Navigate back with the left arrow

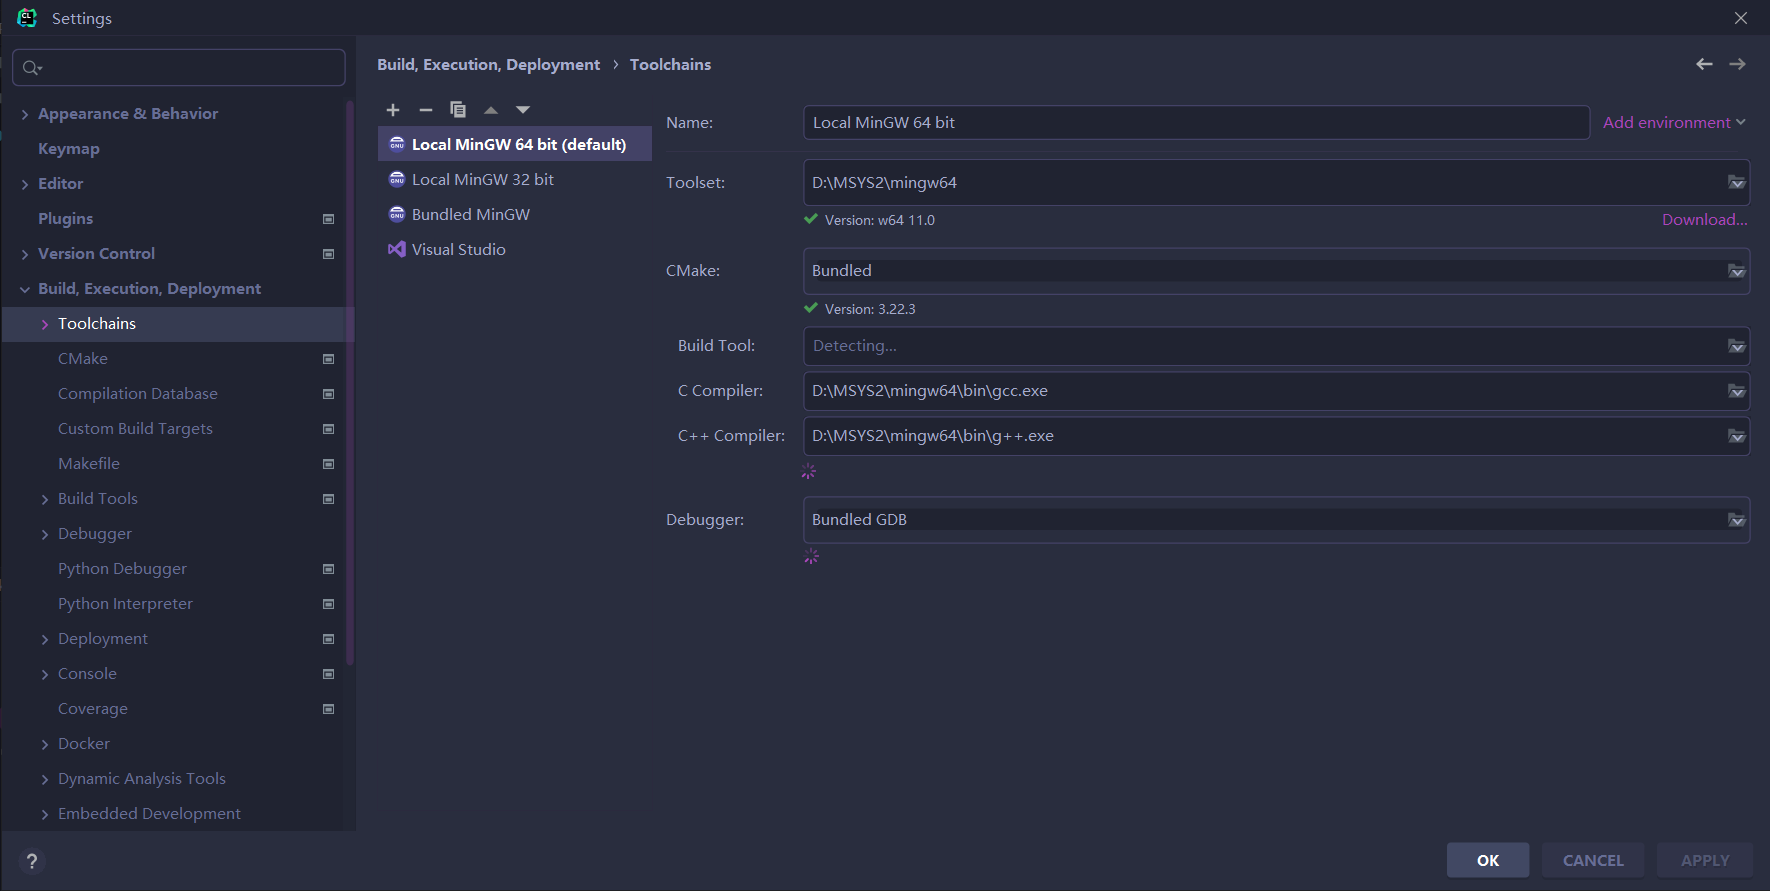1704,64
